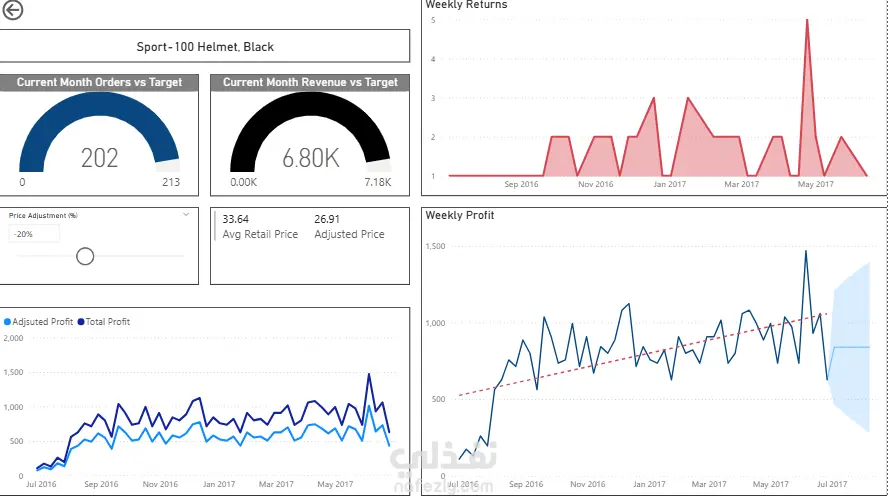888x496 pixels.
Task: Select the Sport-100 Helmet, Black title box
Action: pos(204,46)
